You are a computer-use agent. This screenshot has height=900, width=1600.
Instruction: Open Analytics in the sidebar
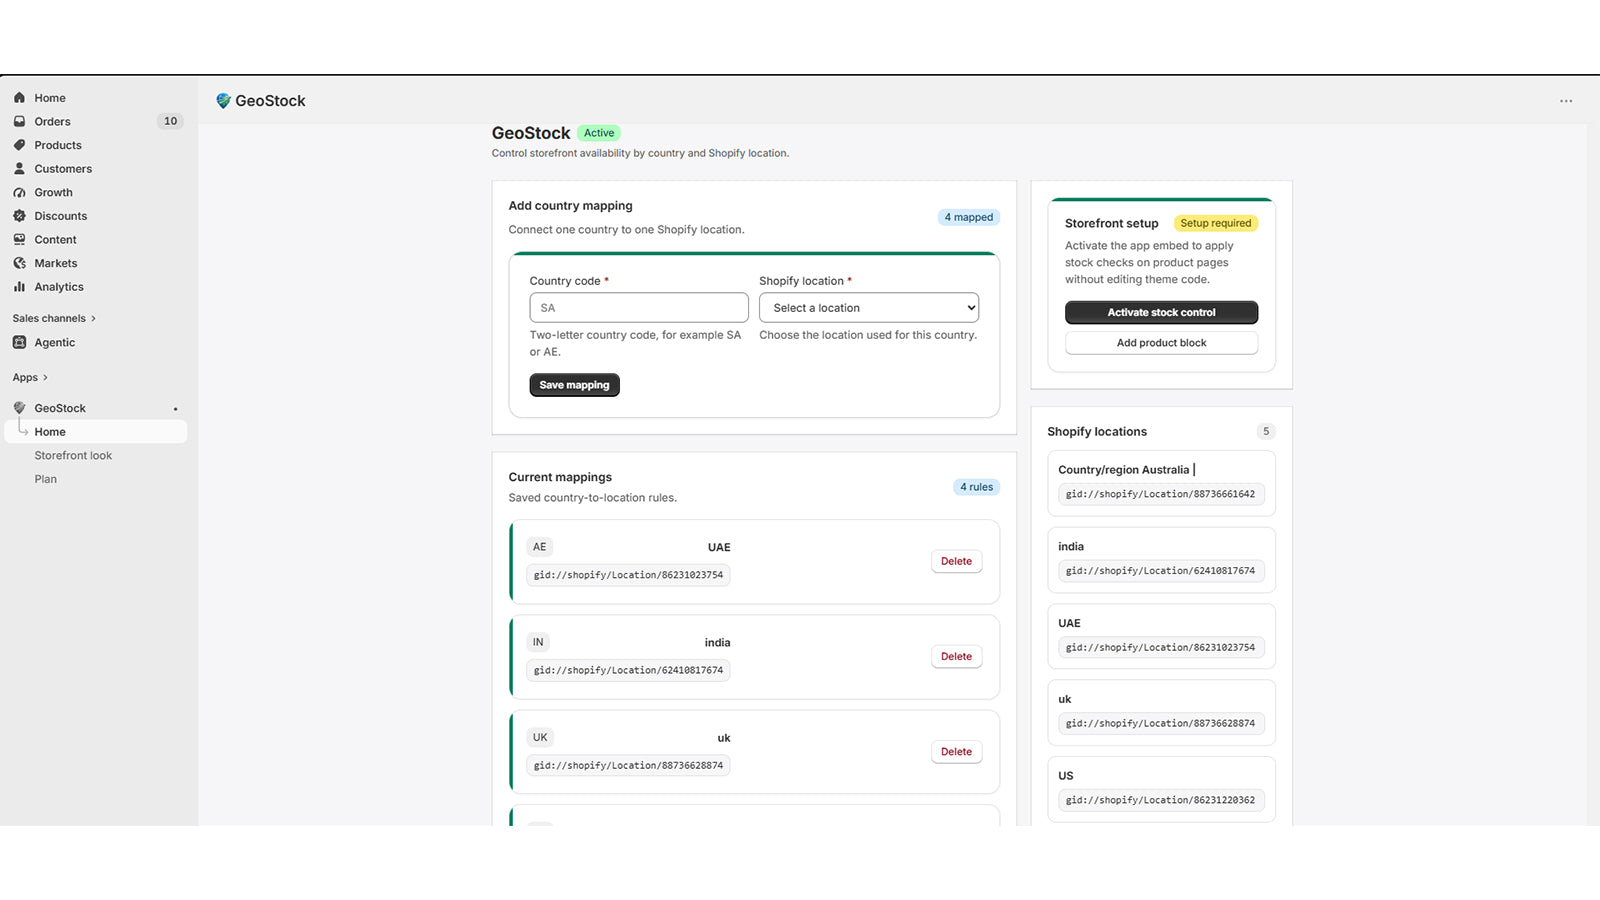(x=59, y=287)
